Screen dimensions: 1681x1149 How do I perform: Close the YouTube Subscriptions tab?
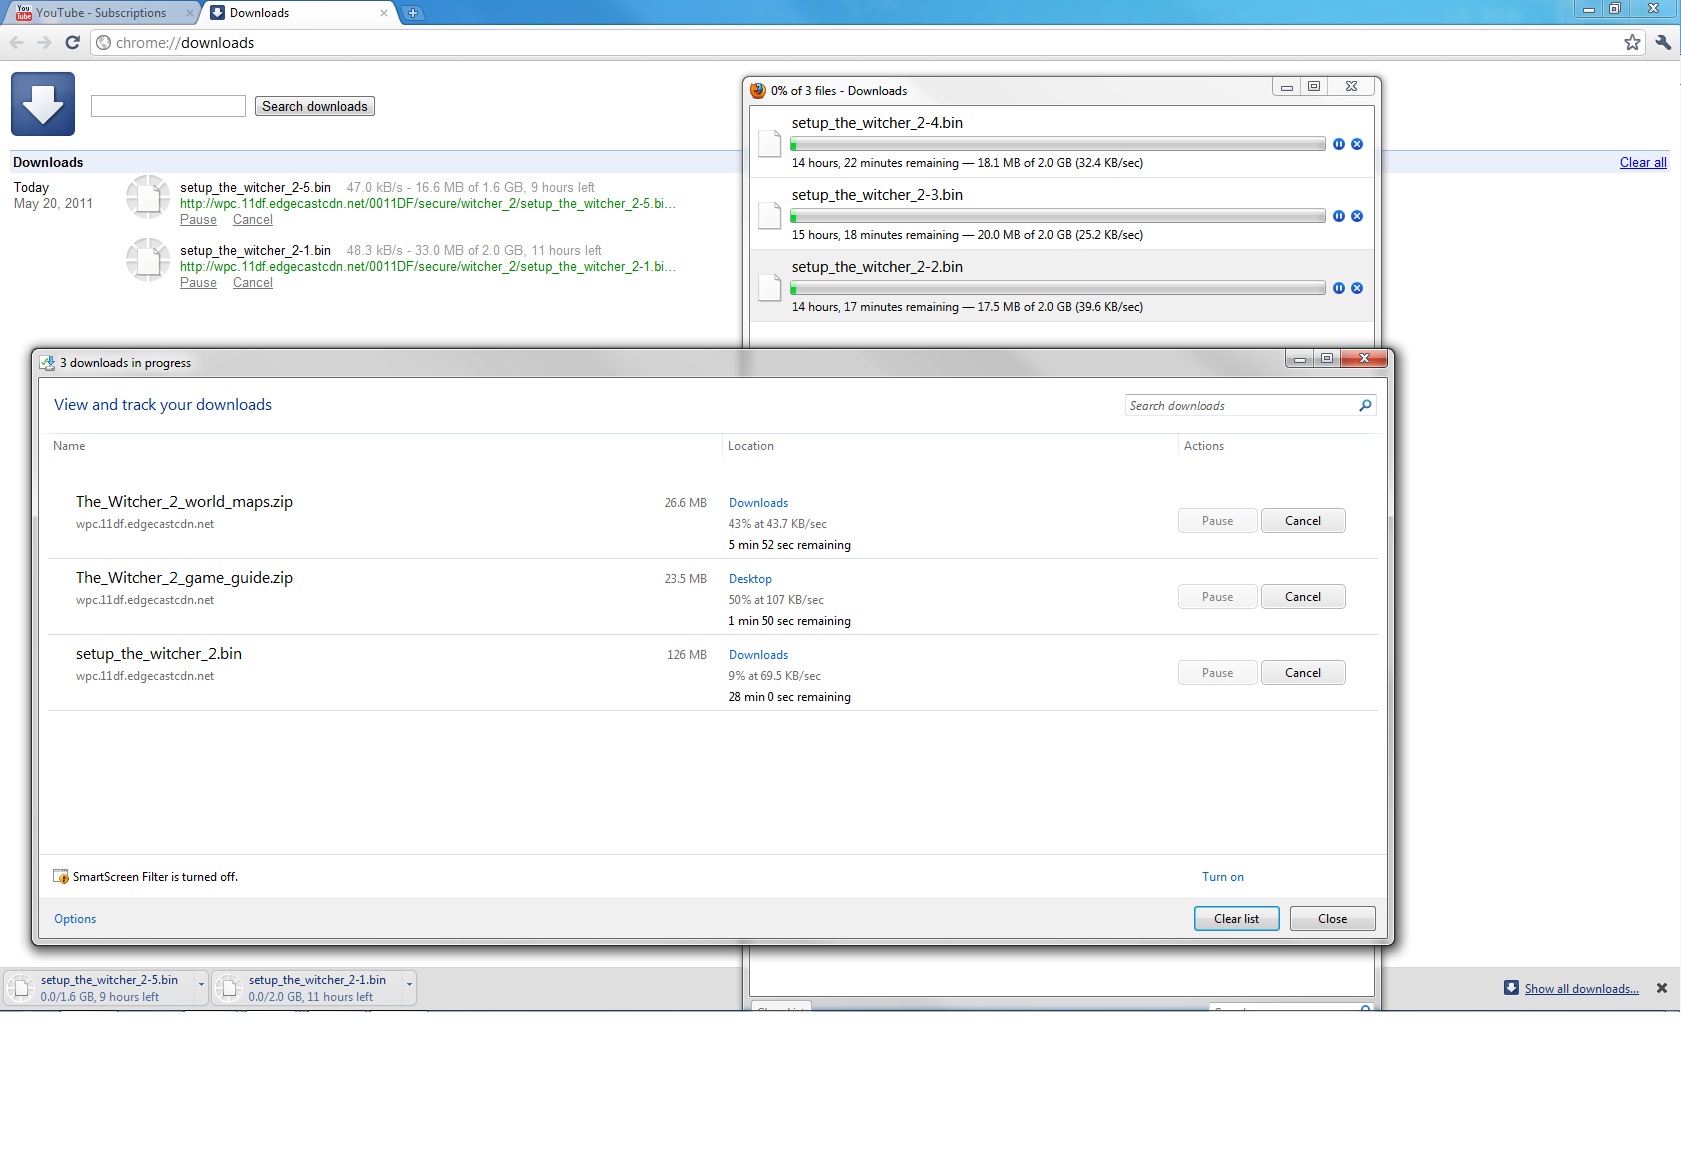190,13
